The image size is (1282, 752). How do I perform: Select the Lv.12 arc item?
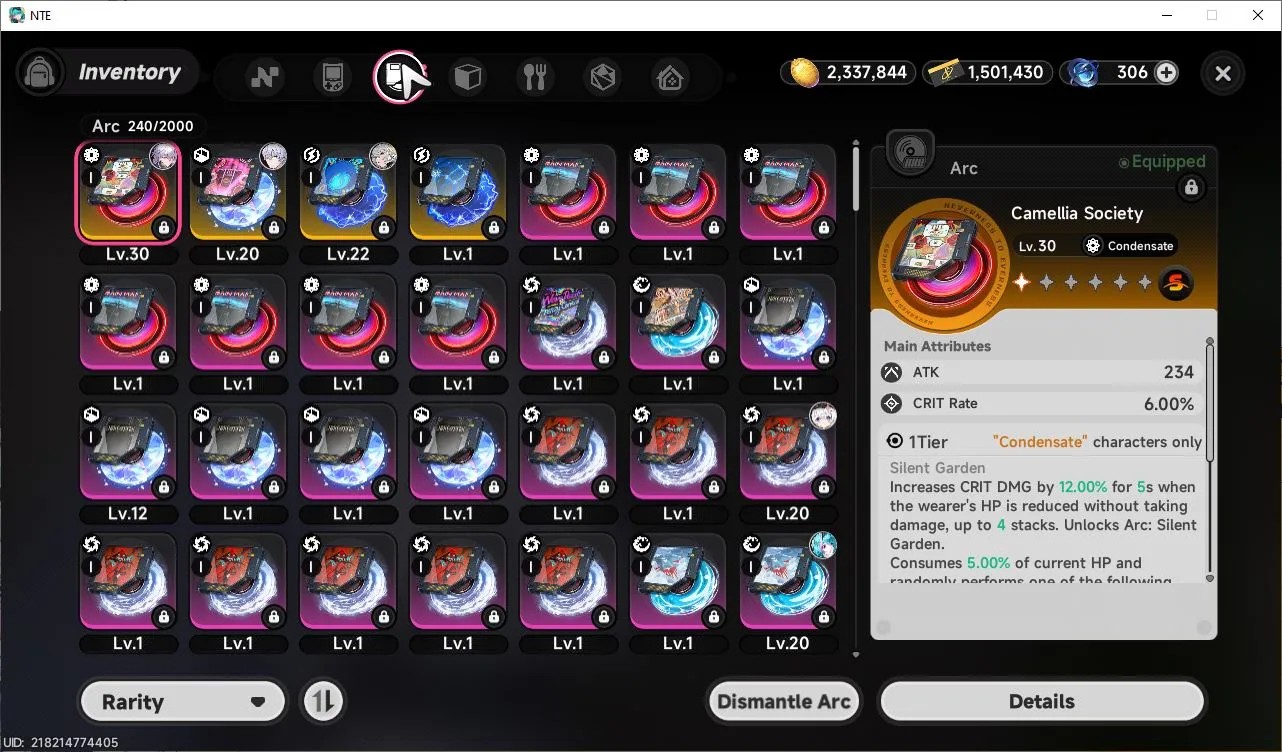128,463
